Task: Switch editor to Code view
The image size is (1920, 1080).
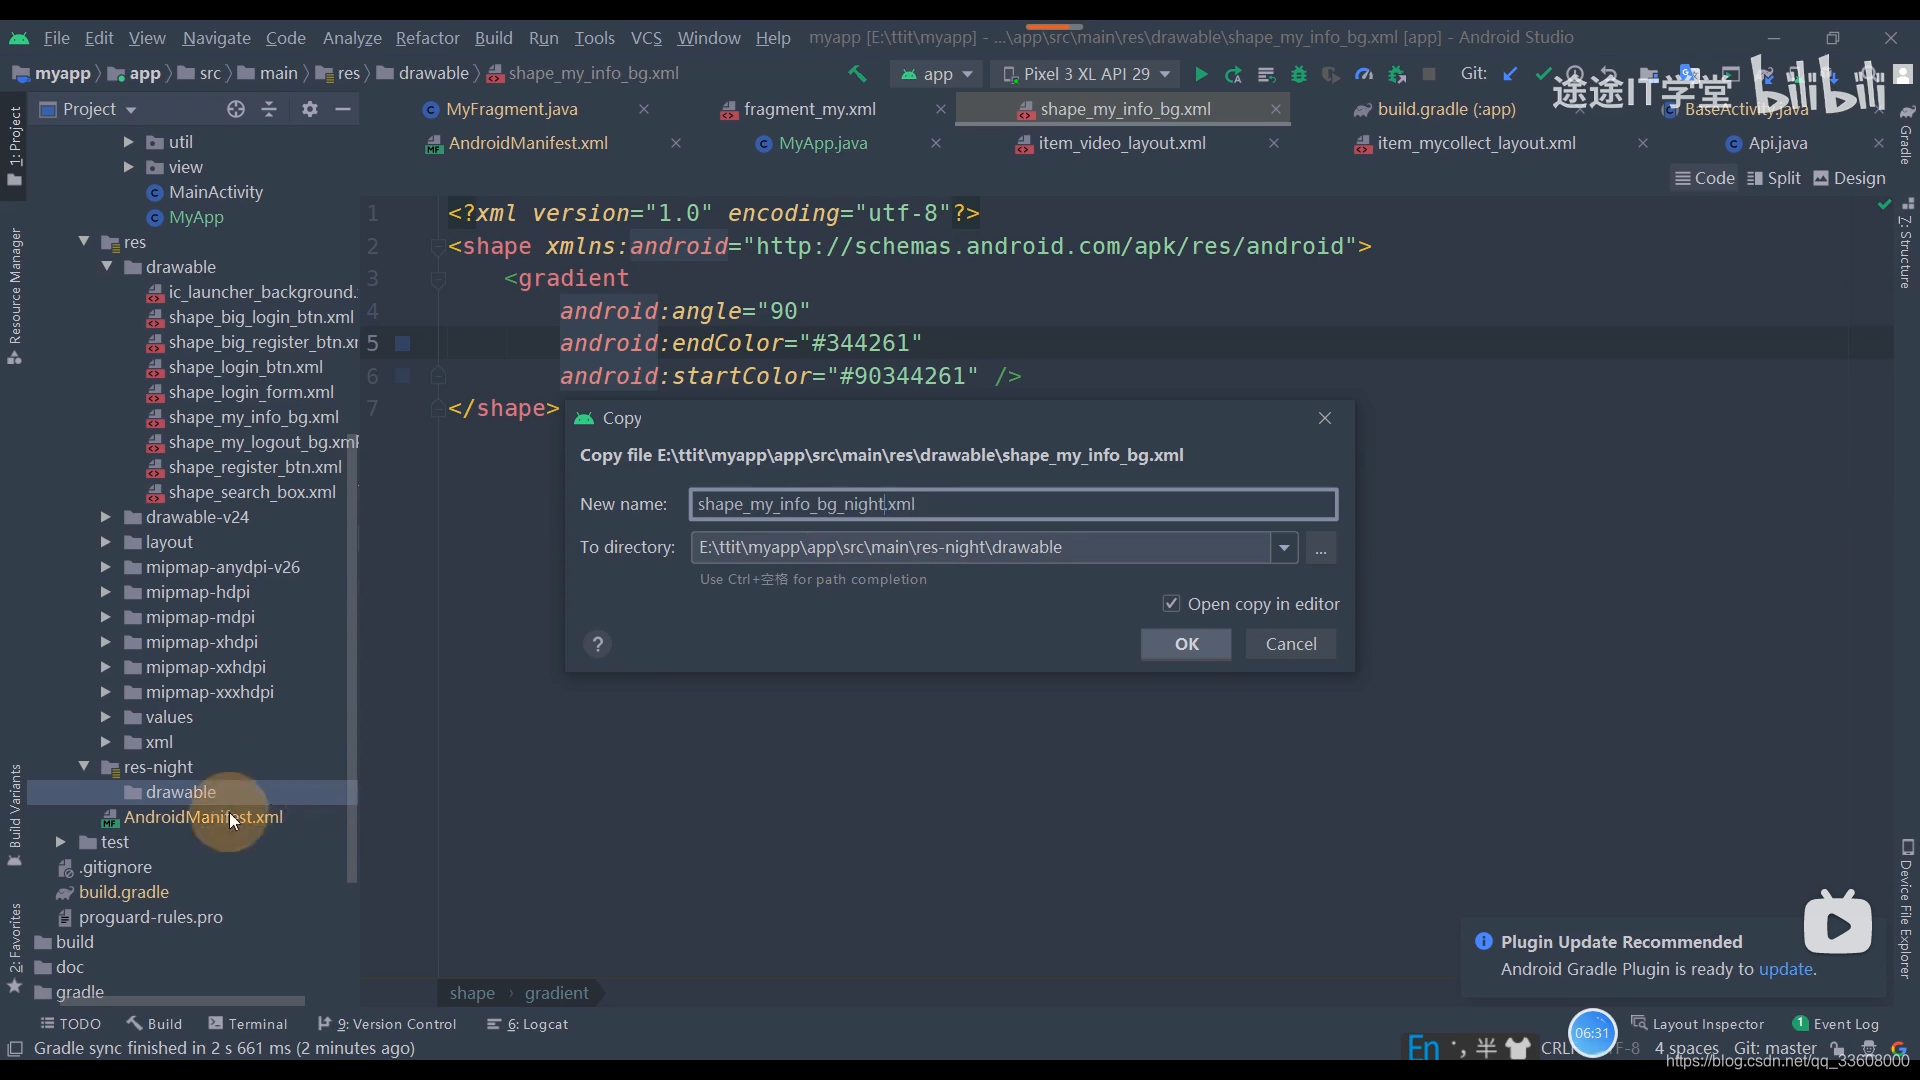Action: (x=1705, y=178)
